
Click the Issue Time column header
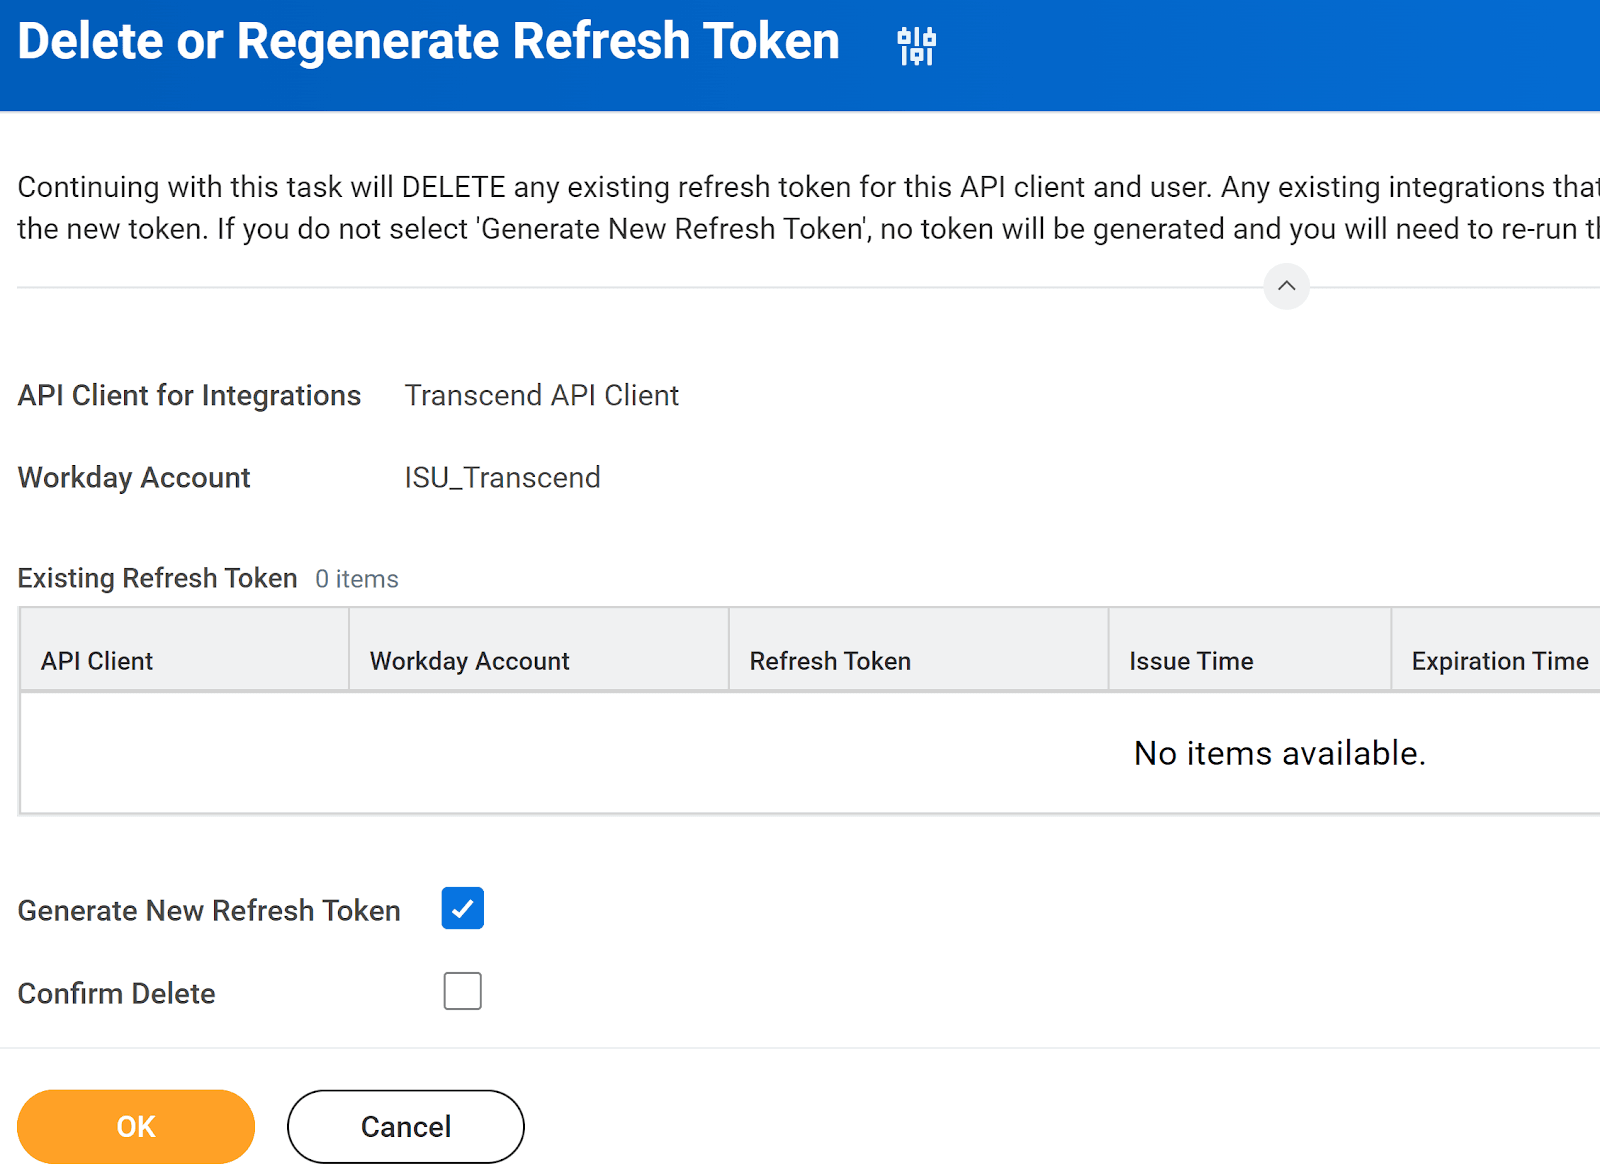pyautogui.click(x=1190, y=660)
